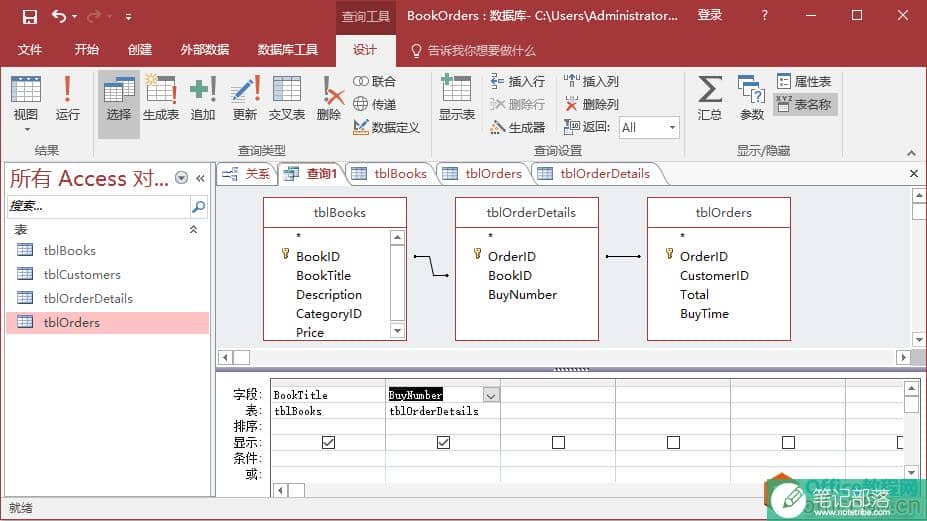Collapse the navigation pane with «
Image resolution: width=927 pixels, height=521 pixels.
200,178
